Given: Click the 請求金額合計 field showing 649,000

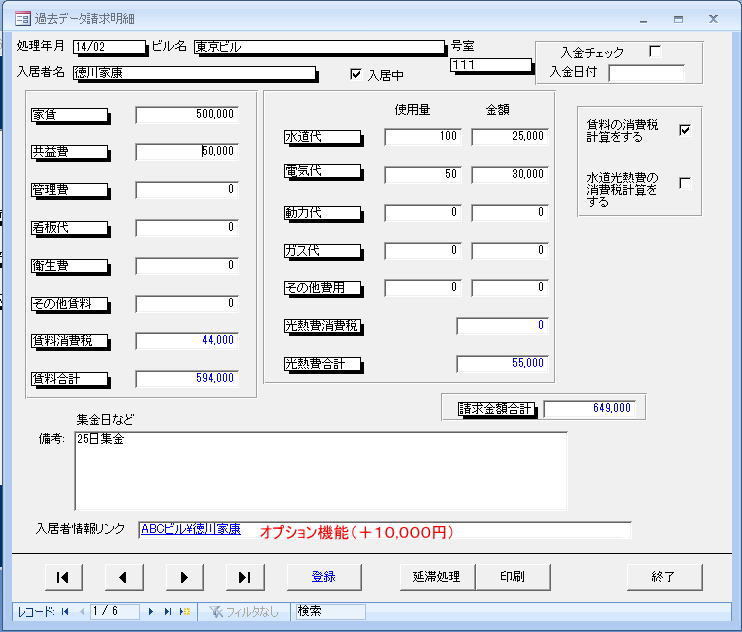Looking at the screenshot, I should 589,409.
